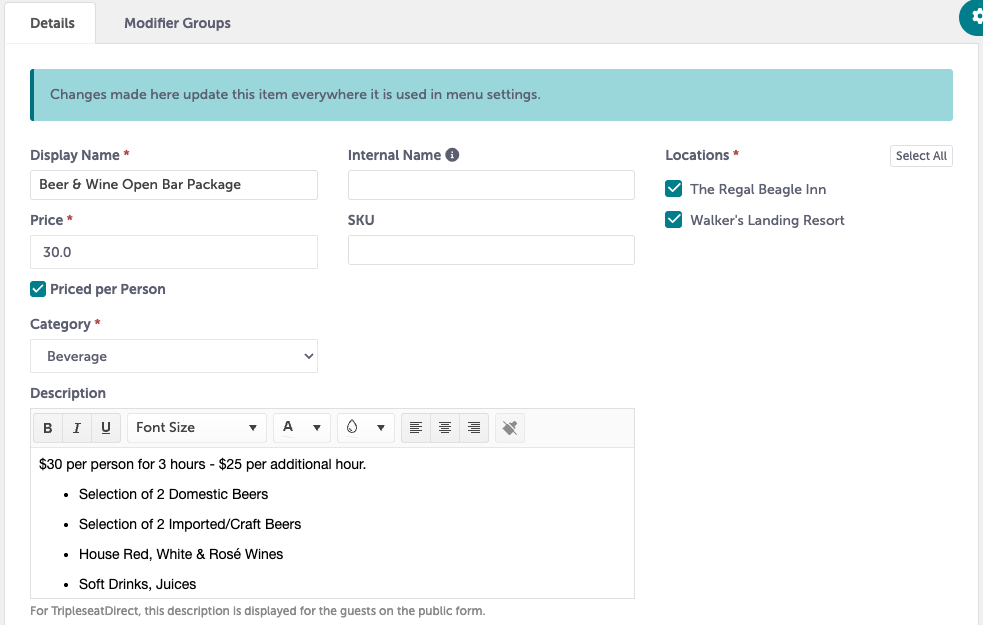The height and width of the screenshot is (625, 983).
Task: Switch to the Modifier Groups tab
Action: pos(177,23)
